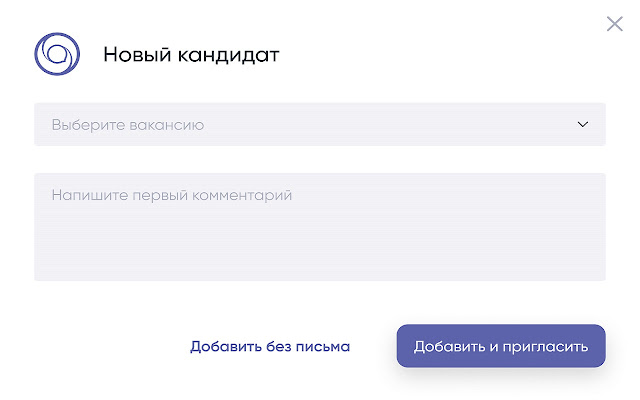
Task: Open the "Выберите вакансию" dropdown
Action: pos(319,125)
